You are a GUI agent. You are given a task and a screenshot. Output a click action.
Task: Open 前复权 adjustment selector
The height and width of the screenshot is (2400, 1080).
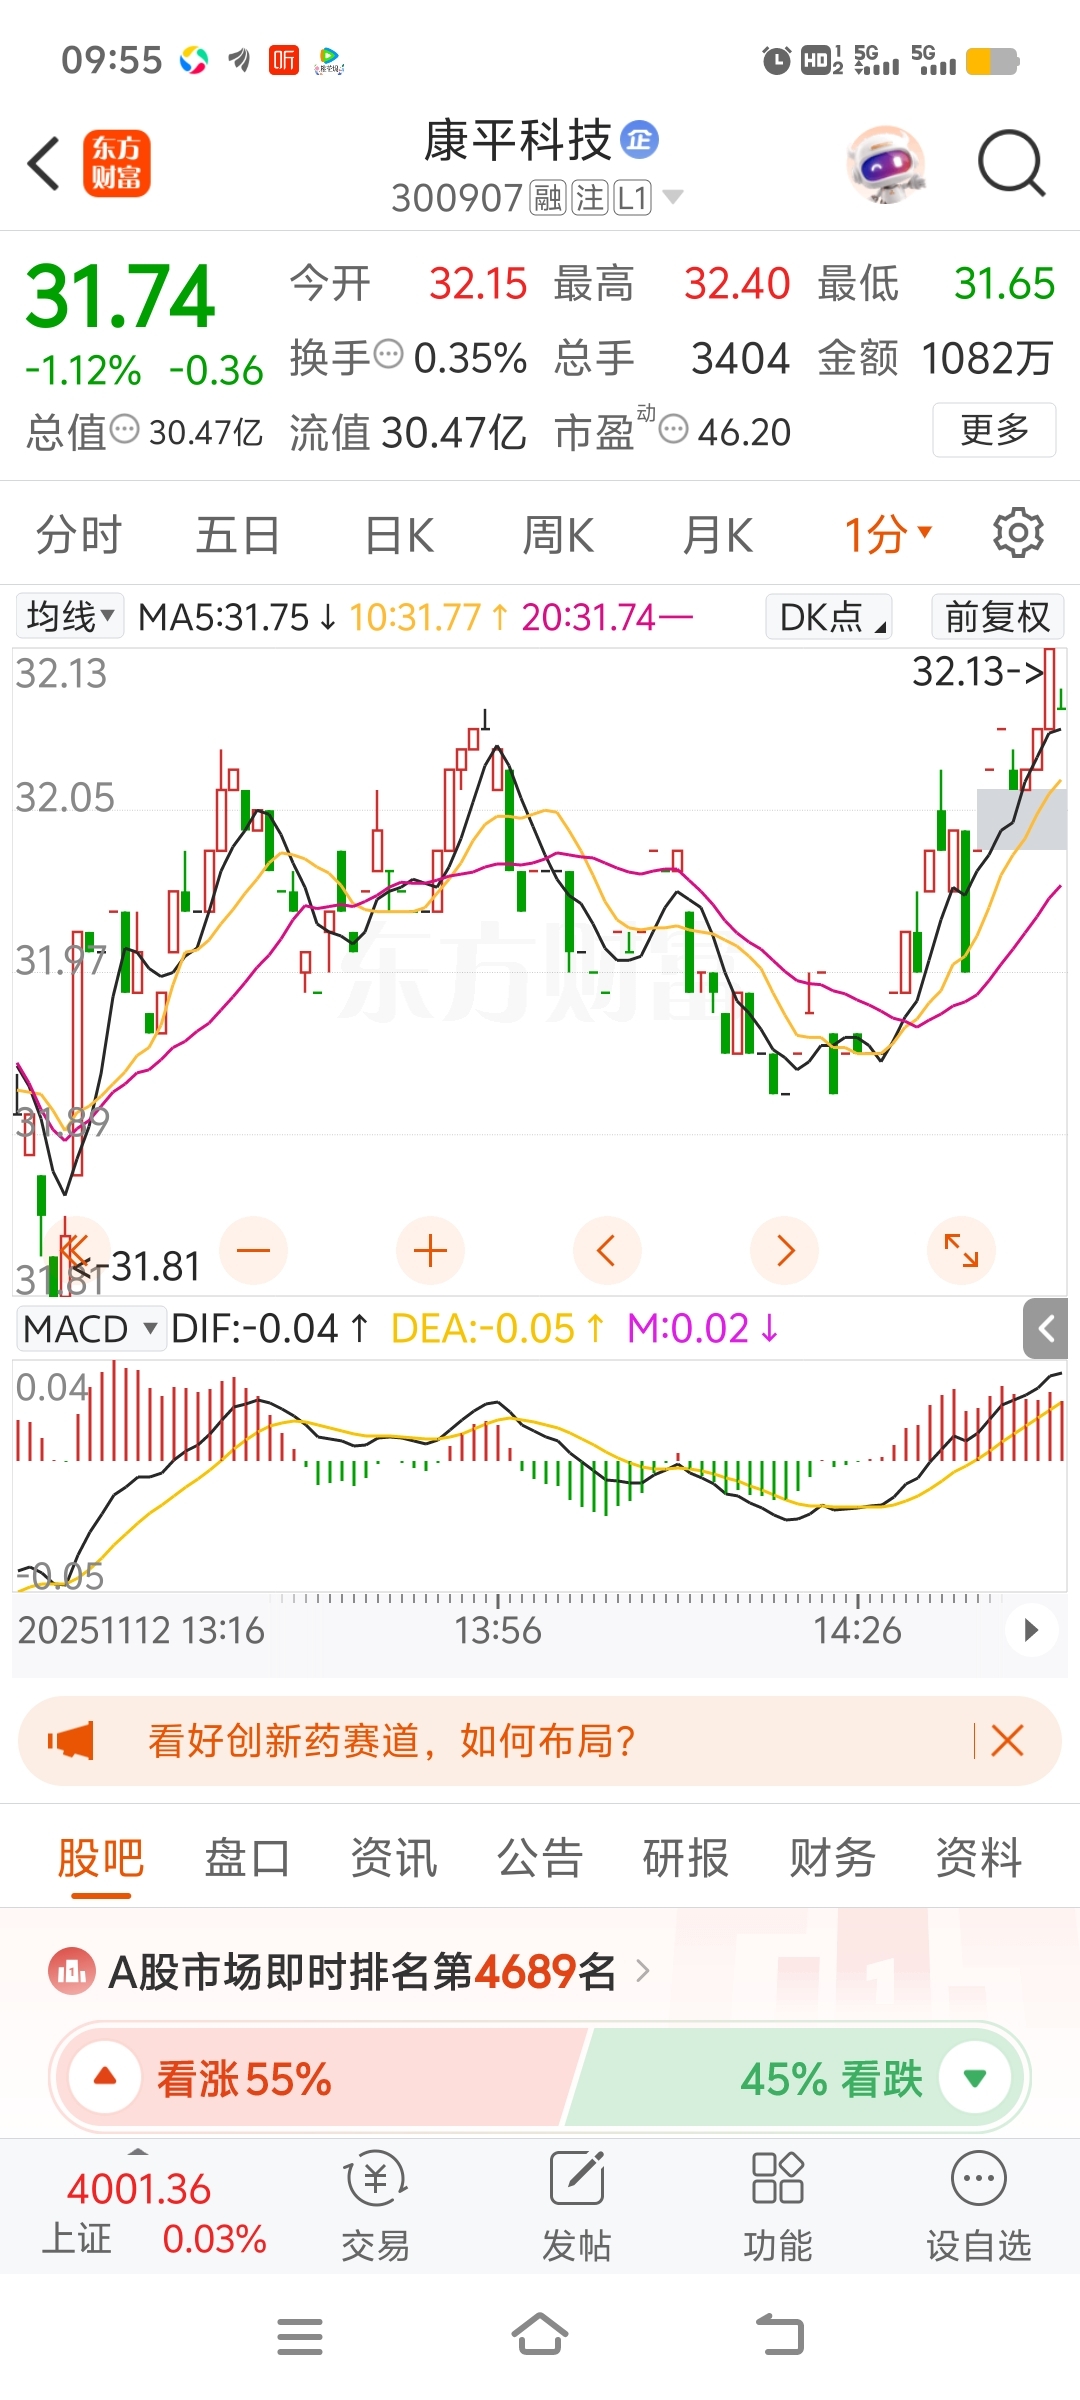997,616
